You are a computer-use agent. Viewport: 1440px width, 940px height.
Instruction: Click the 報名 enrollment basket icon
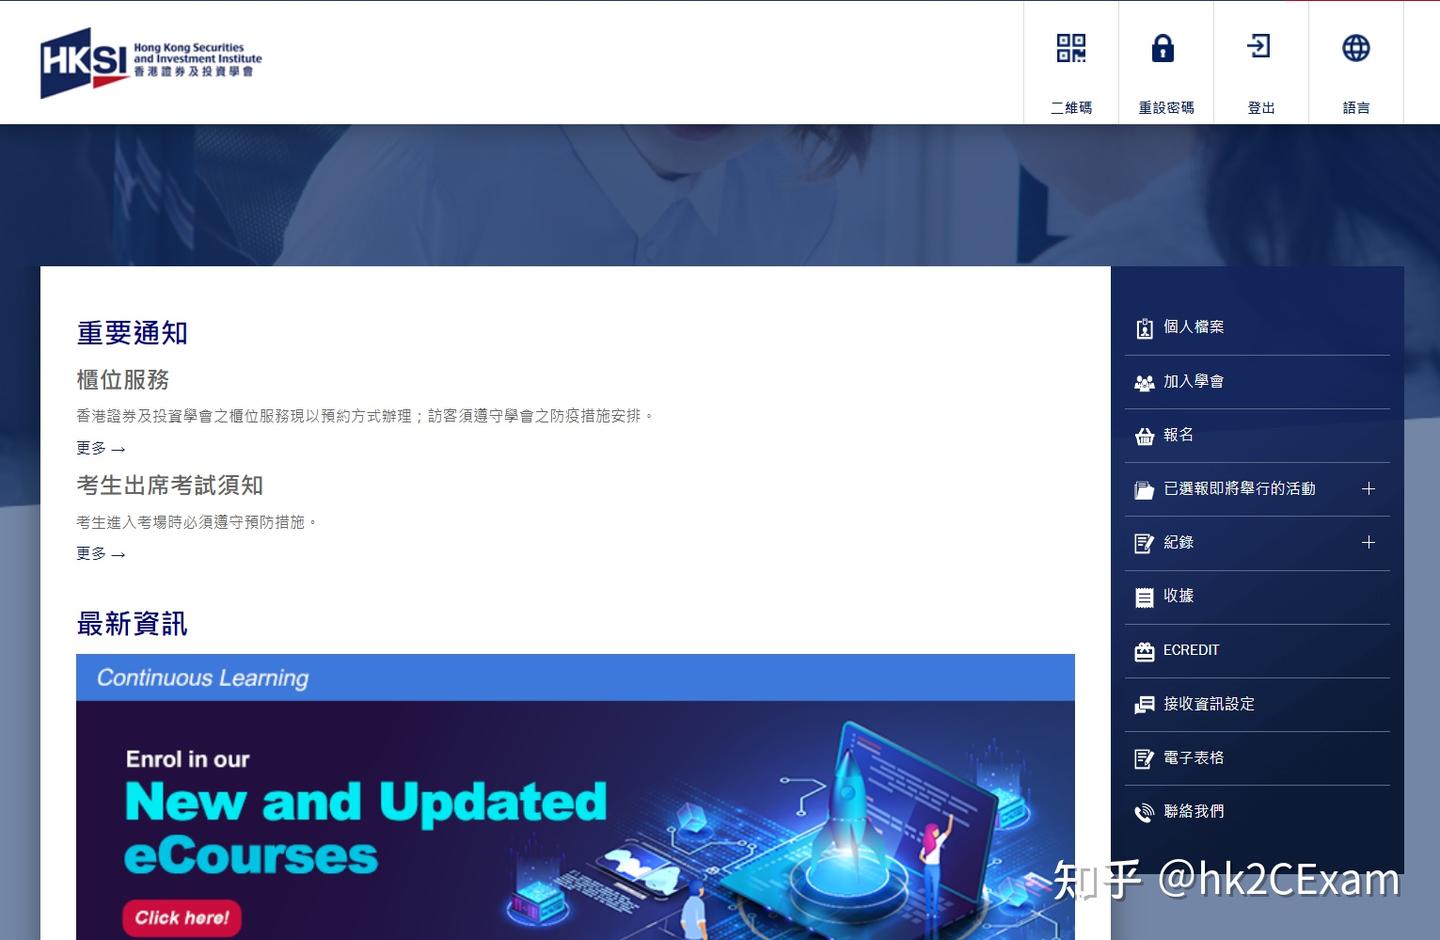pos(1144,435)
